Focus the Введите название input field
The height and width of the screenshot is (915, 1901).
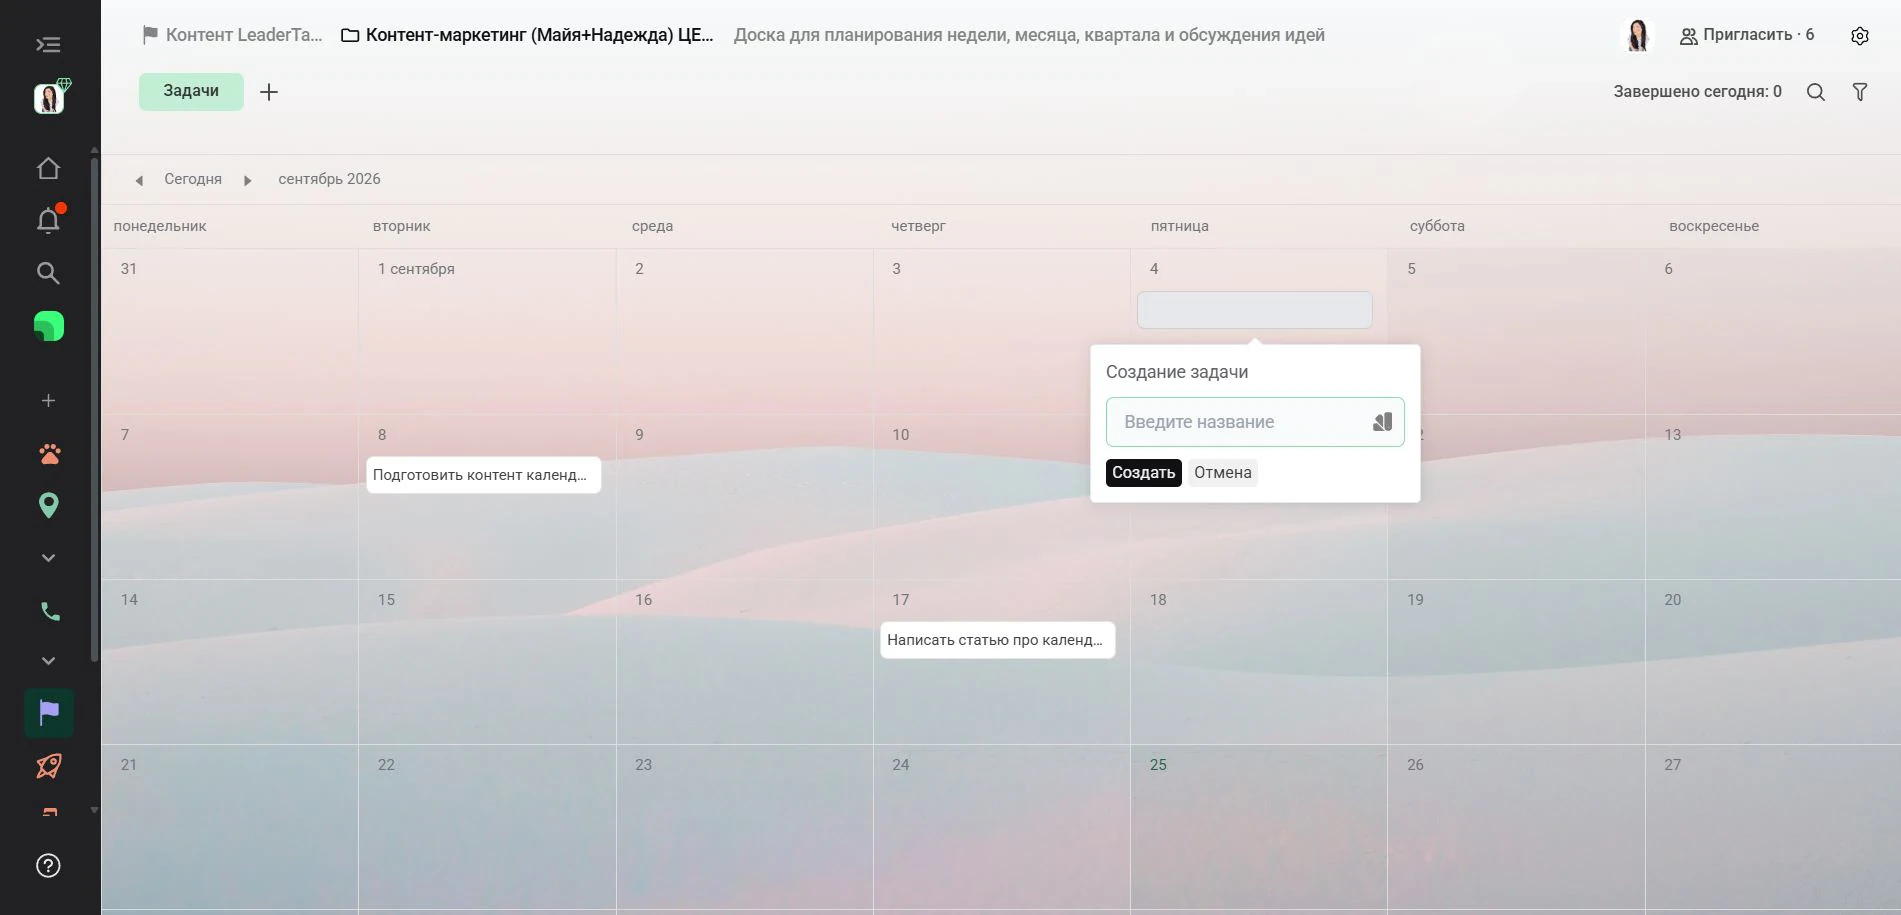coord(1254,422)
